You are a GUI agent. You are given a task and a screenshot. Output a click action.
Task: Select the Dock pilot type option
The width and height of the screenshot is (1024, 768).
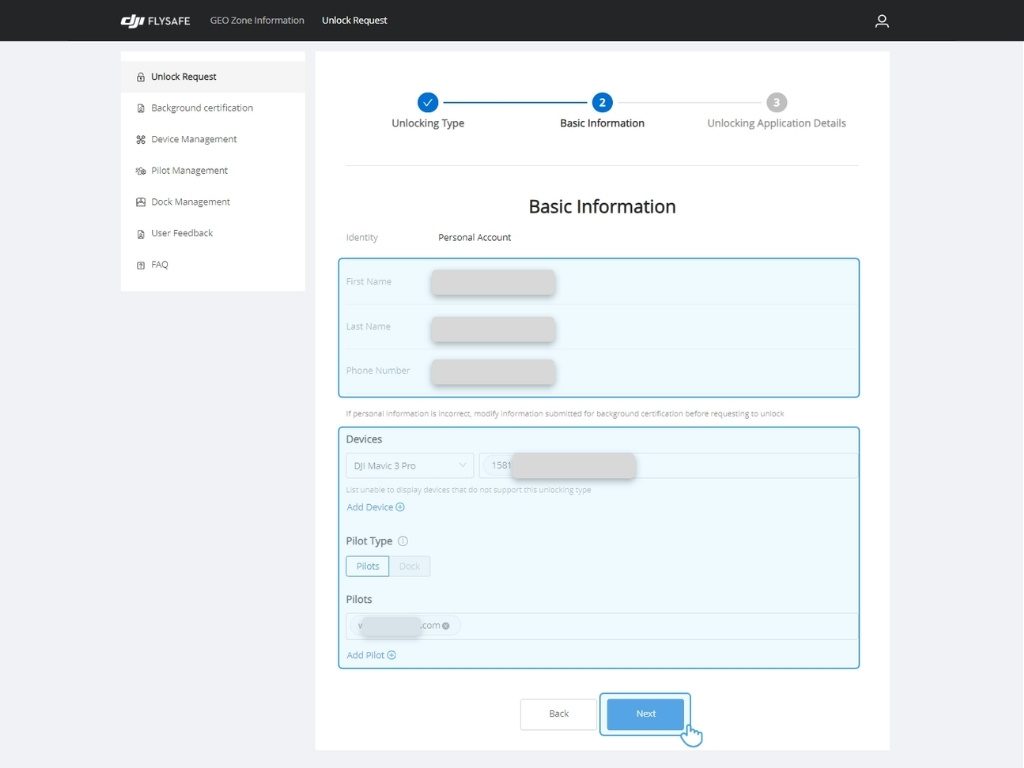click(410, 566)
